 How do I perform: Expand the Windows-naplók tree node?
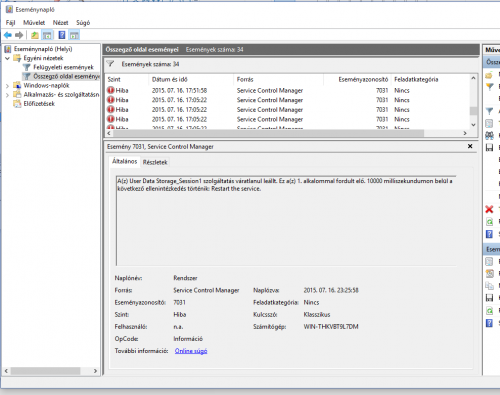tap(7, 86)
